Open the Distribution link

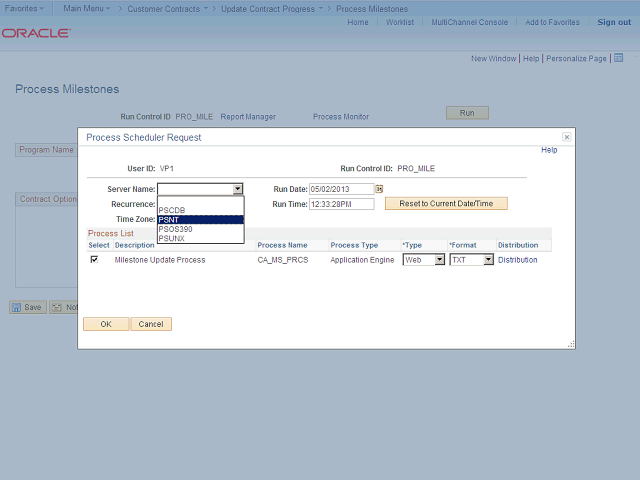click(518, 260)
